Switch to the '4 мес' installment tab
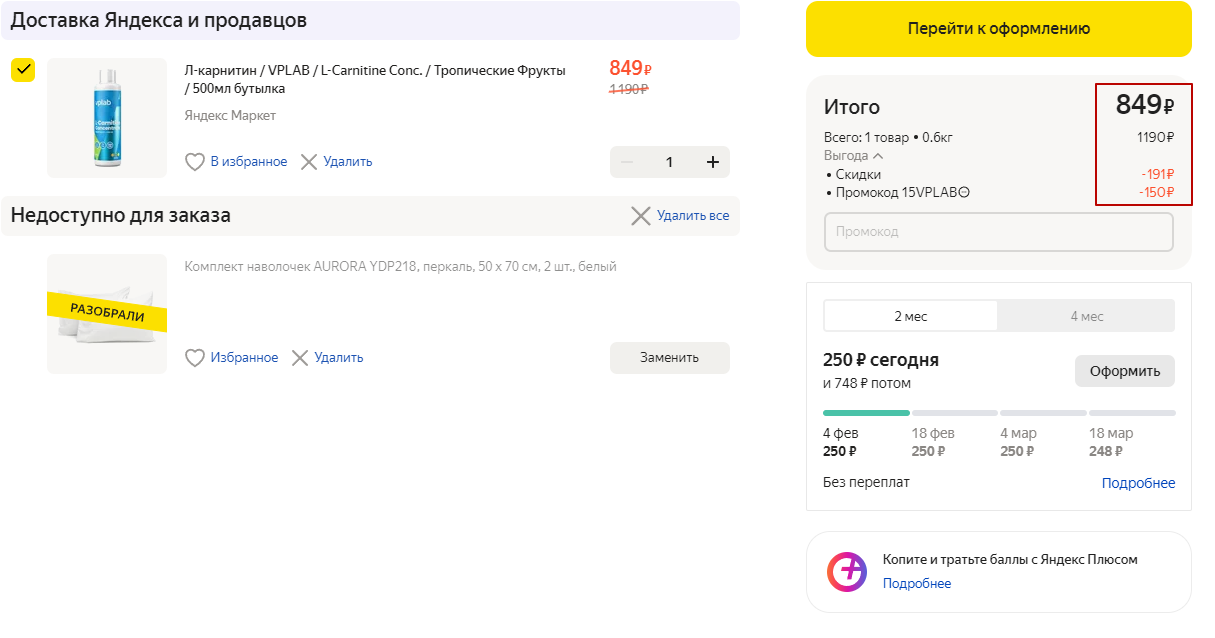 (x=1086, y=316)
